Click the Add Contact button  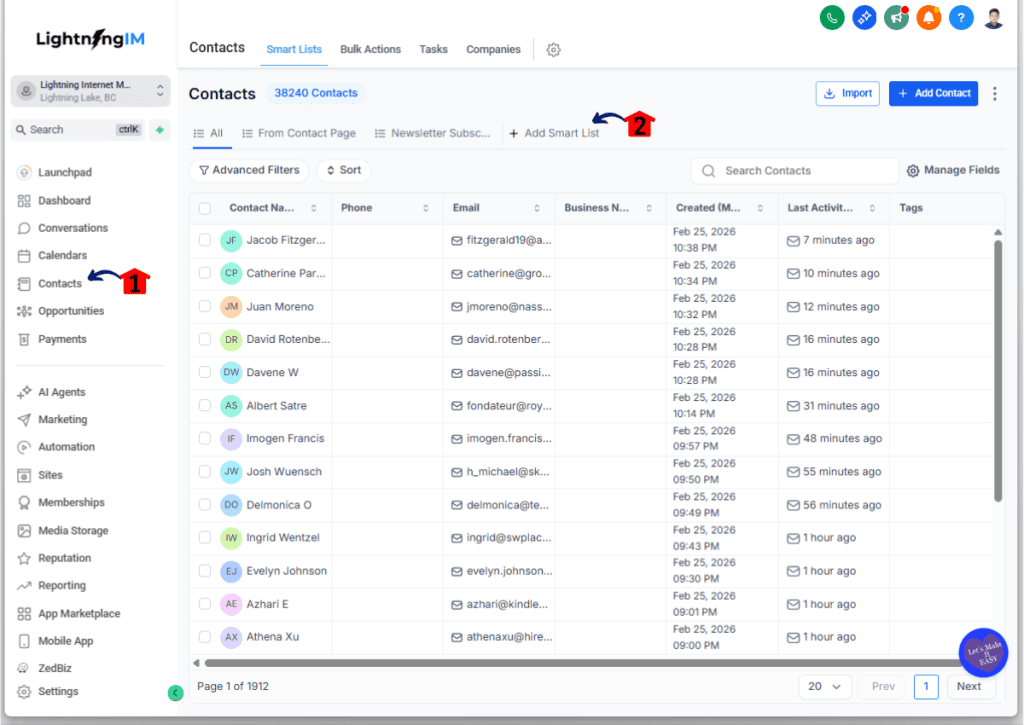coord(933,92)
